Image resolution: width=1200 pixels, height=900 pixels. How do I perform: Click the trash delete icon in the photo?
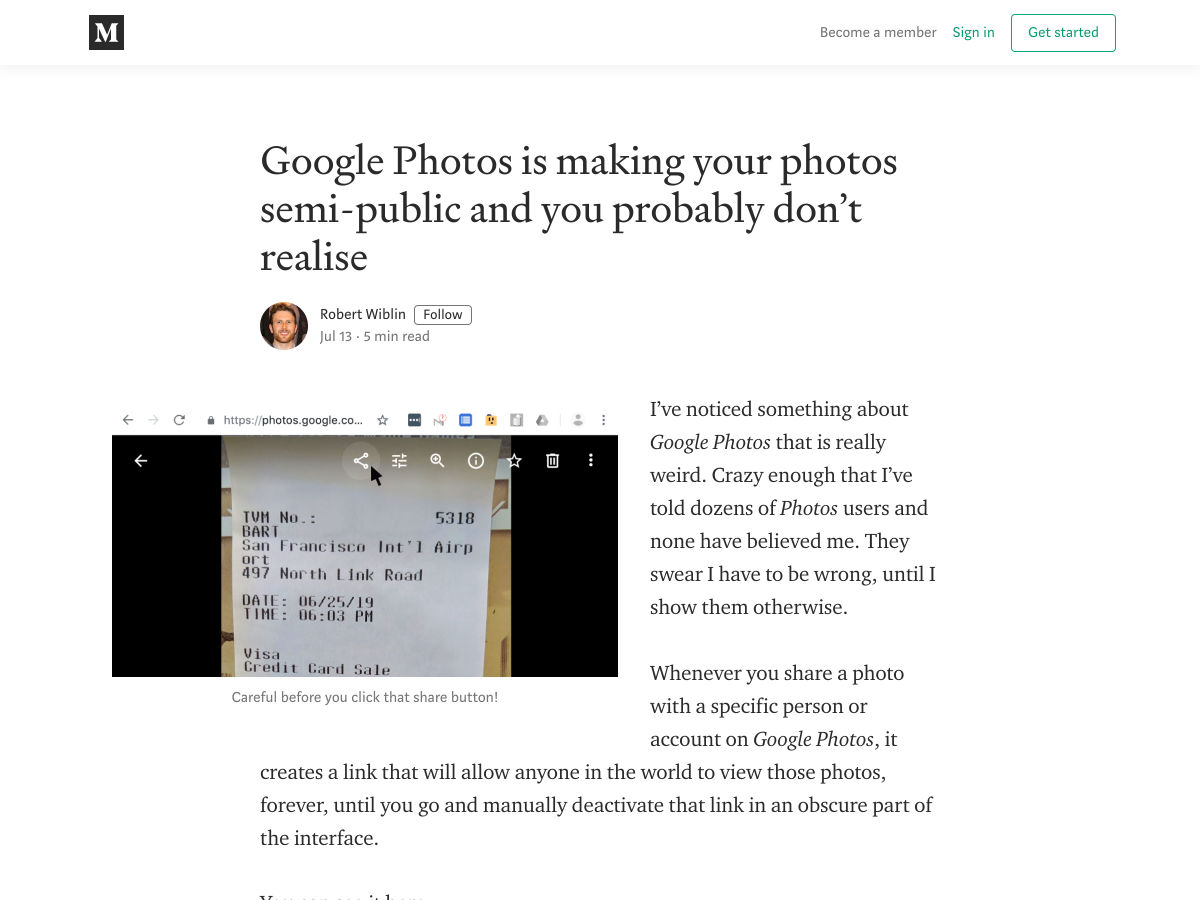[x=552, y=461]
